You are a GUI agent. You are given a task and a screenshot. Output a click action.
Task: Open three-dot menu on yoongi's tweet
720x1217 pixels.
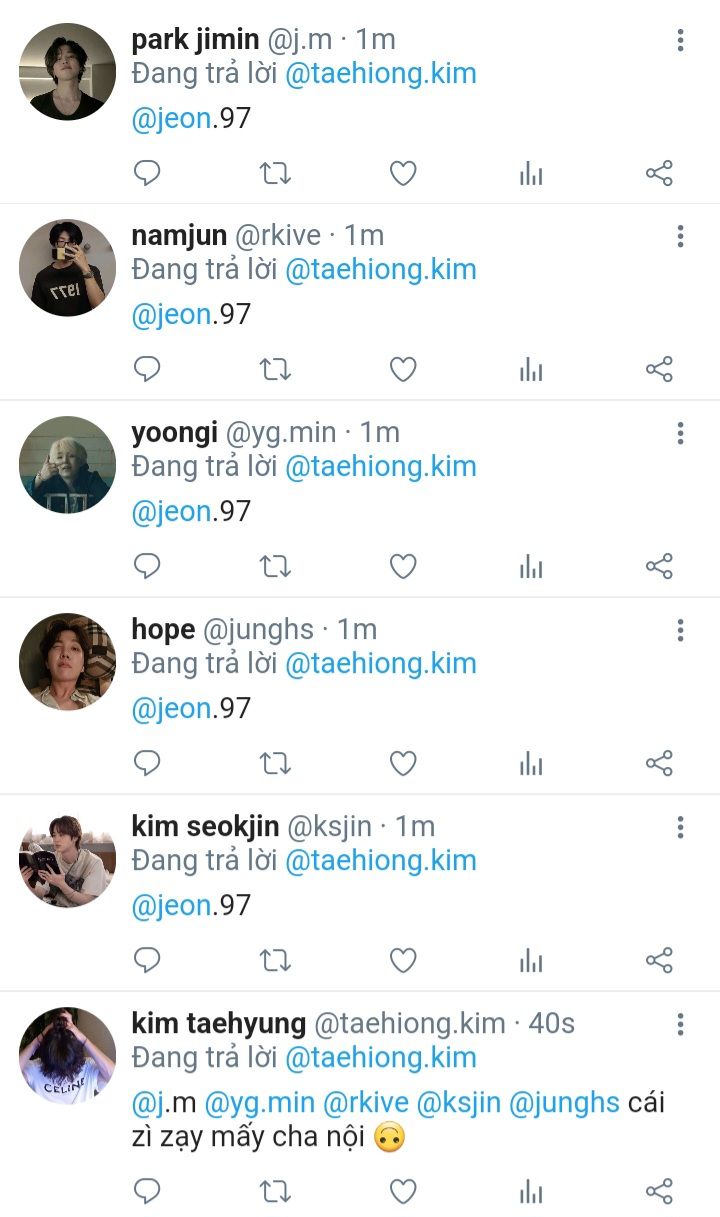(x=680, y=433)
